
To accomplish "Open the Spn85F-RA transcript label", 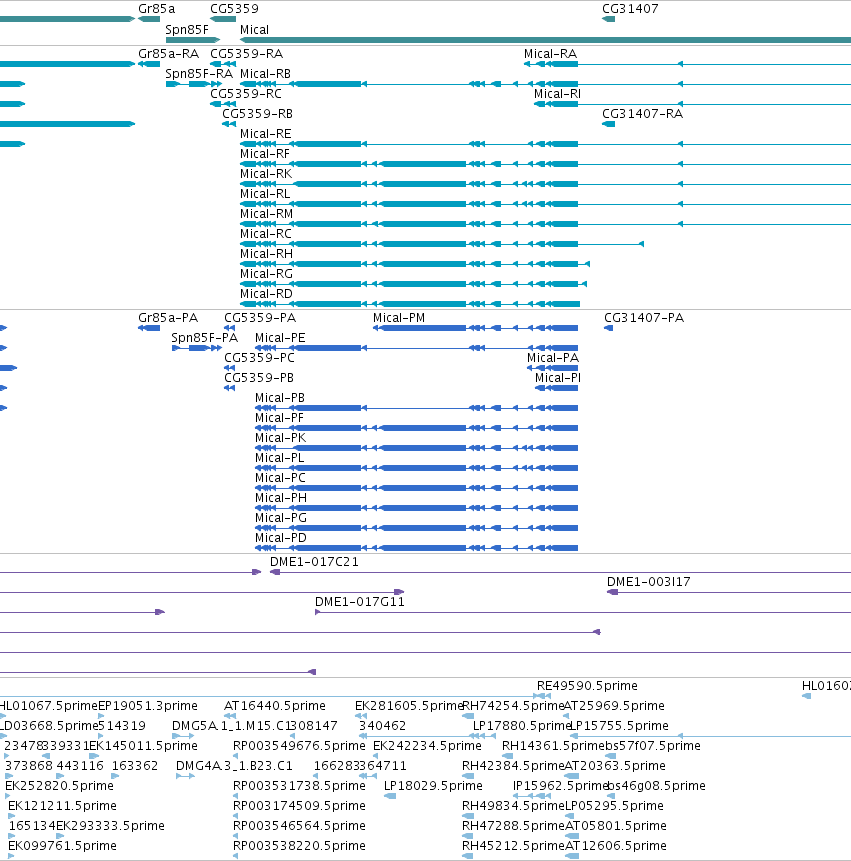I will pos(199,74).
